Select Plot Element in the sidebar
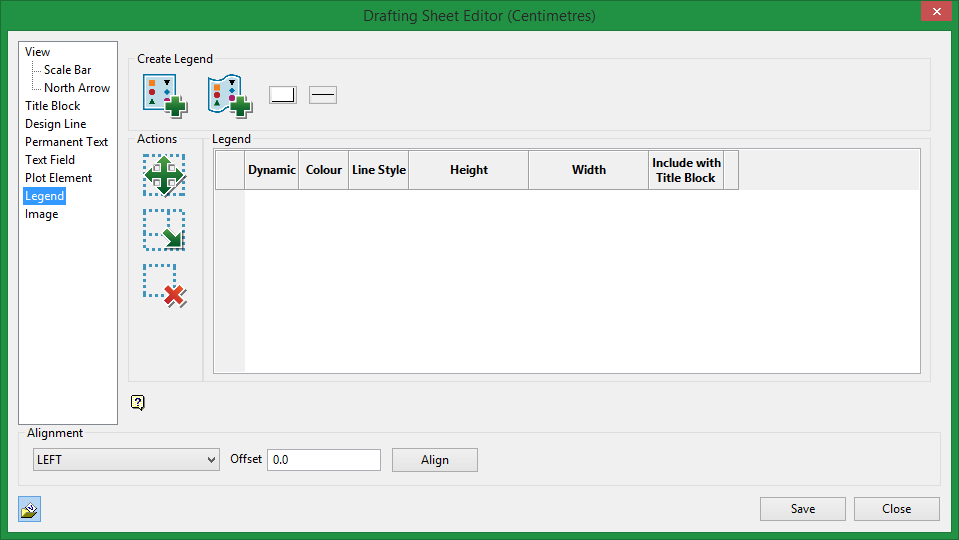 click(x=58, y=178)
